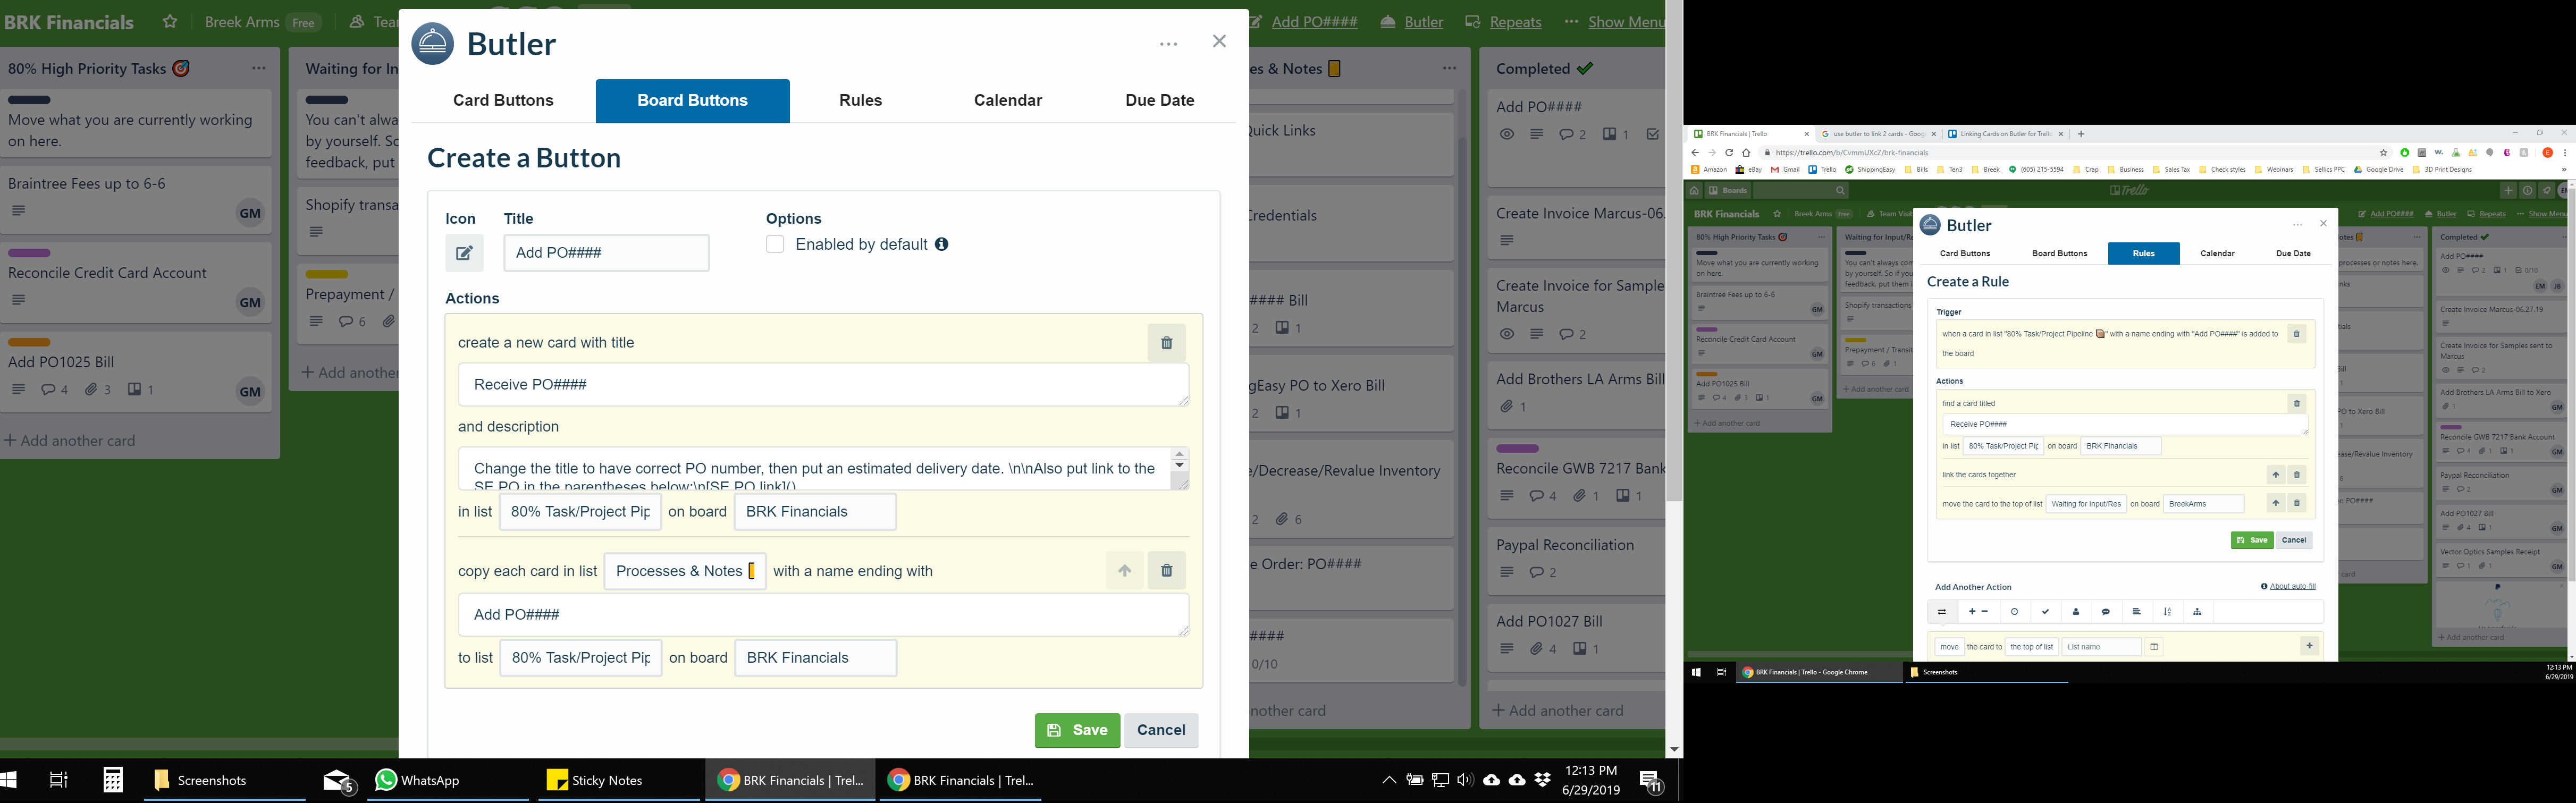
Task: Save the new board button in left window
Action: click(1077, 730)
